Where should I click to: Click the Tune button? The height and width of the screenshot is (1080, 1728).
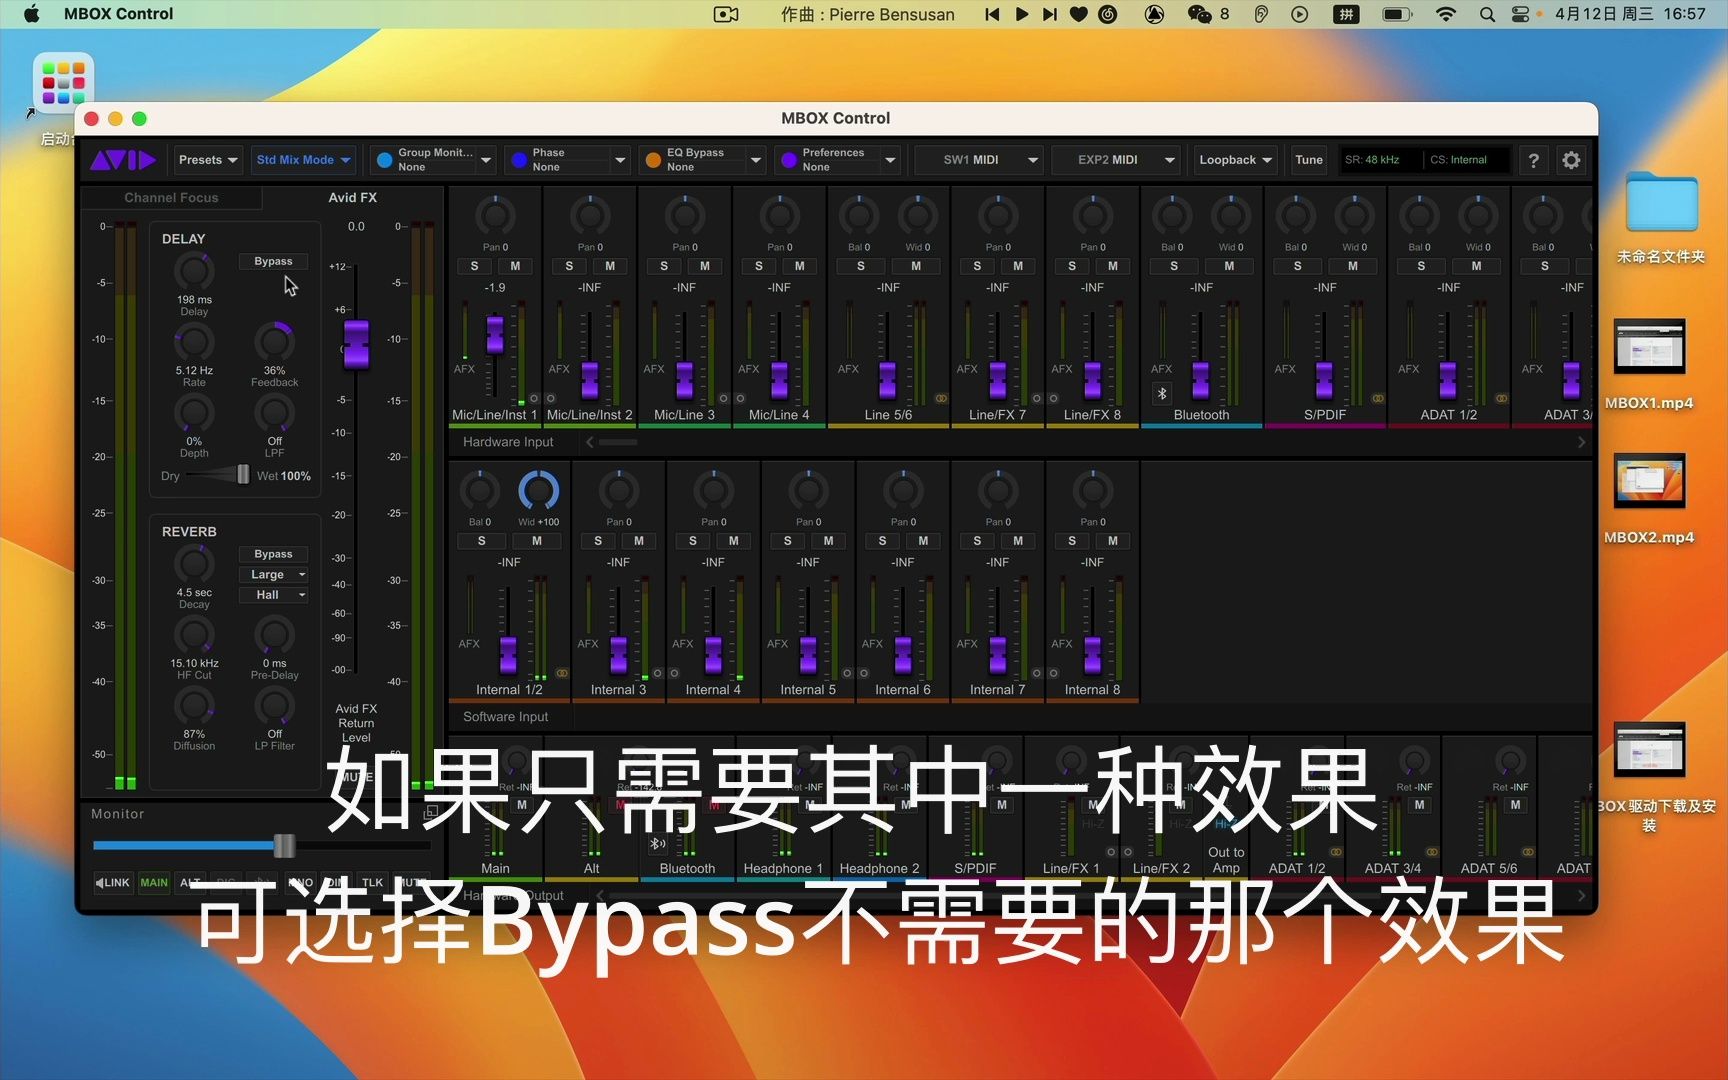pos(1308,160)
